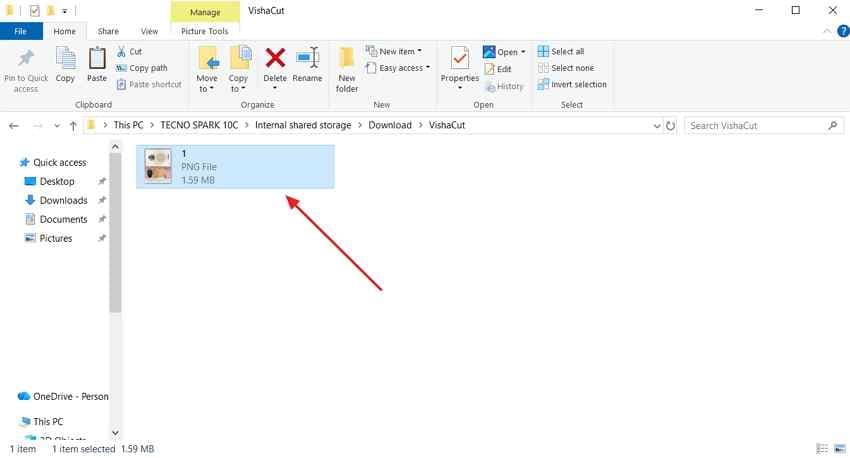Click the Rename icon
This screenshot has height=458, width=850.
click(x=307, y=59)
